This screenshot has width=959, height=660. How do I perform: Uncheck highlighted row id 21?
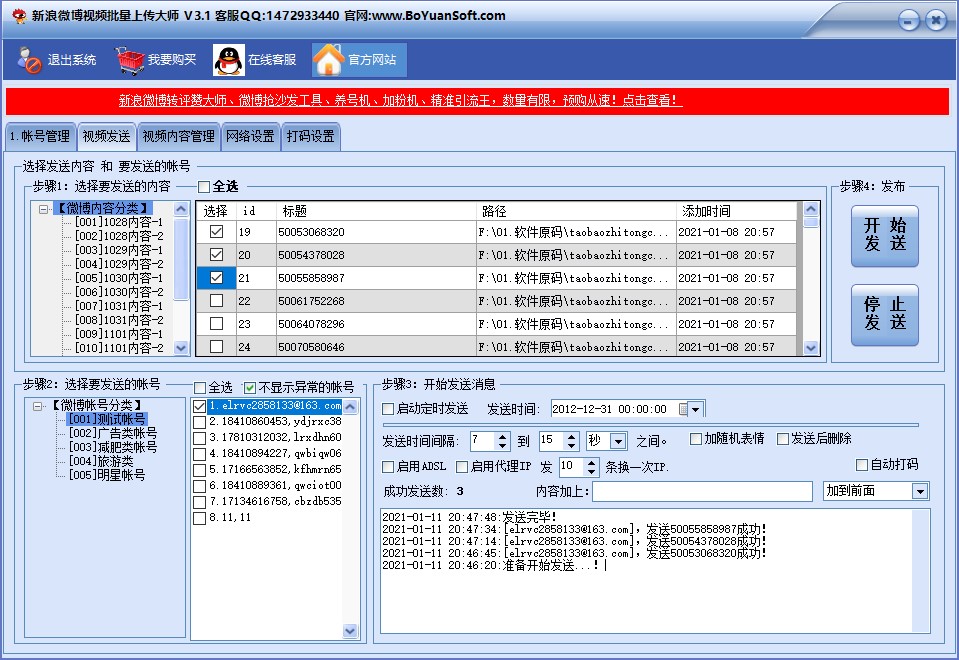click(217, 278)
